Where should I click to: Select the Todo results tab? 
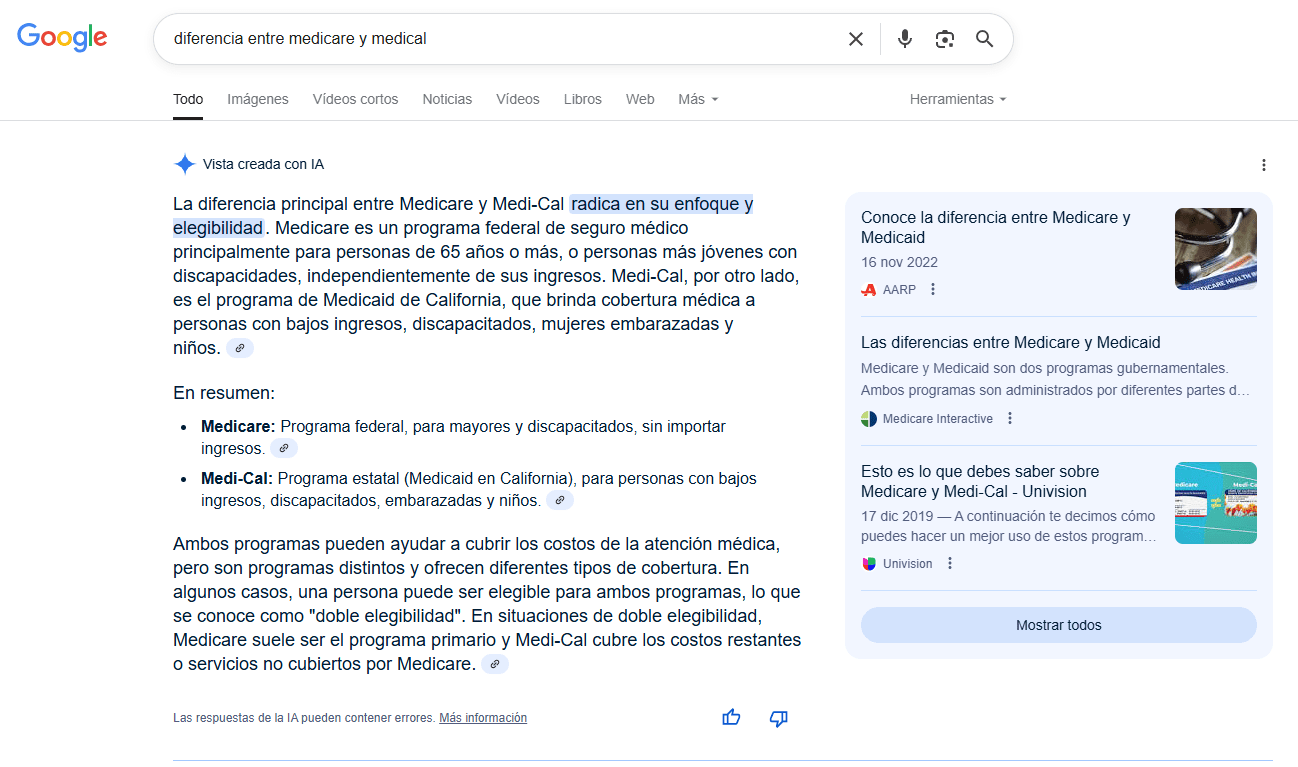pyautogui.click(x=188, y=99)
